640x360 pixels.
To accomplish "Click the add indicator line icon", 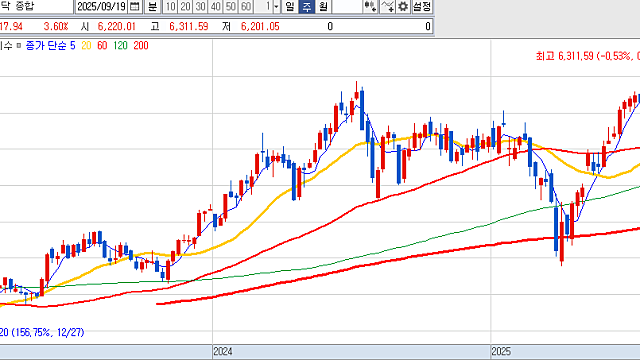I will click(x=387, y=6).
